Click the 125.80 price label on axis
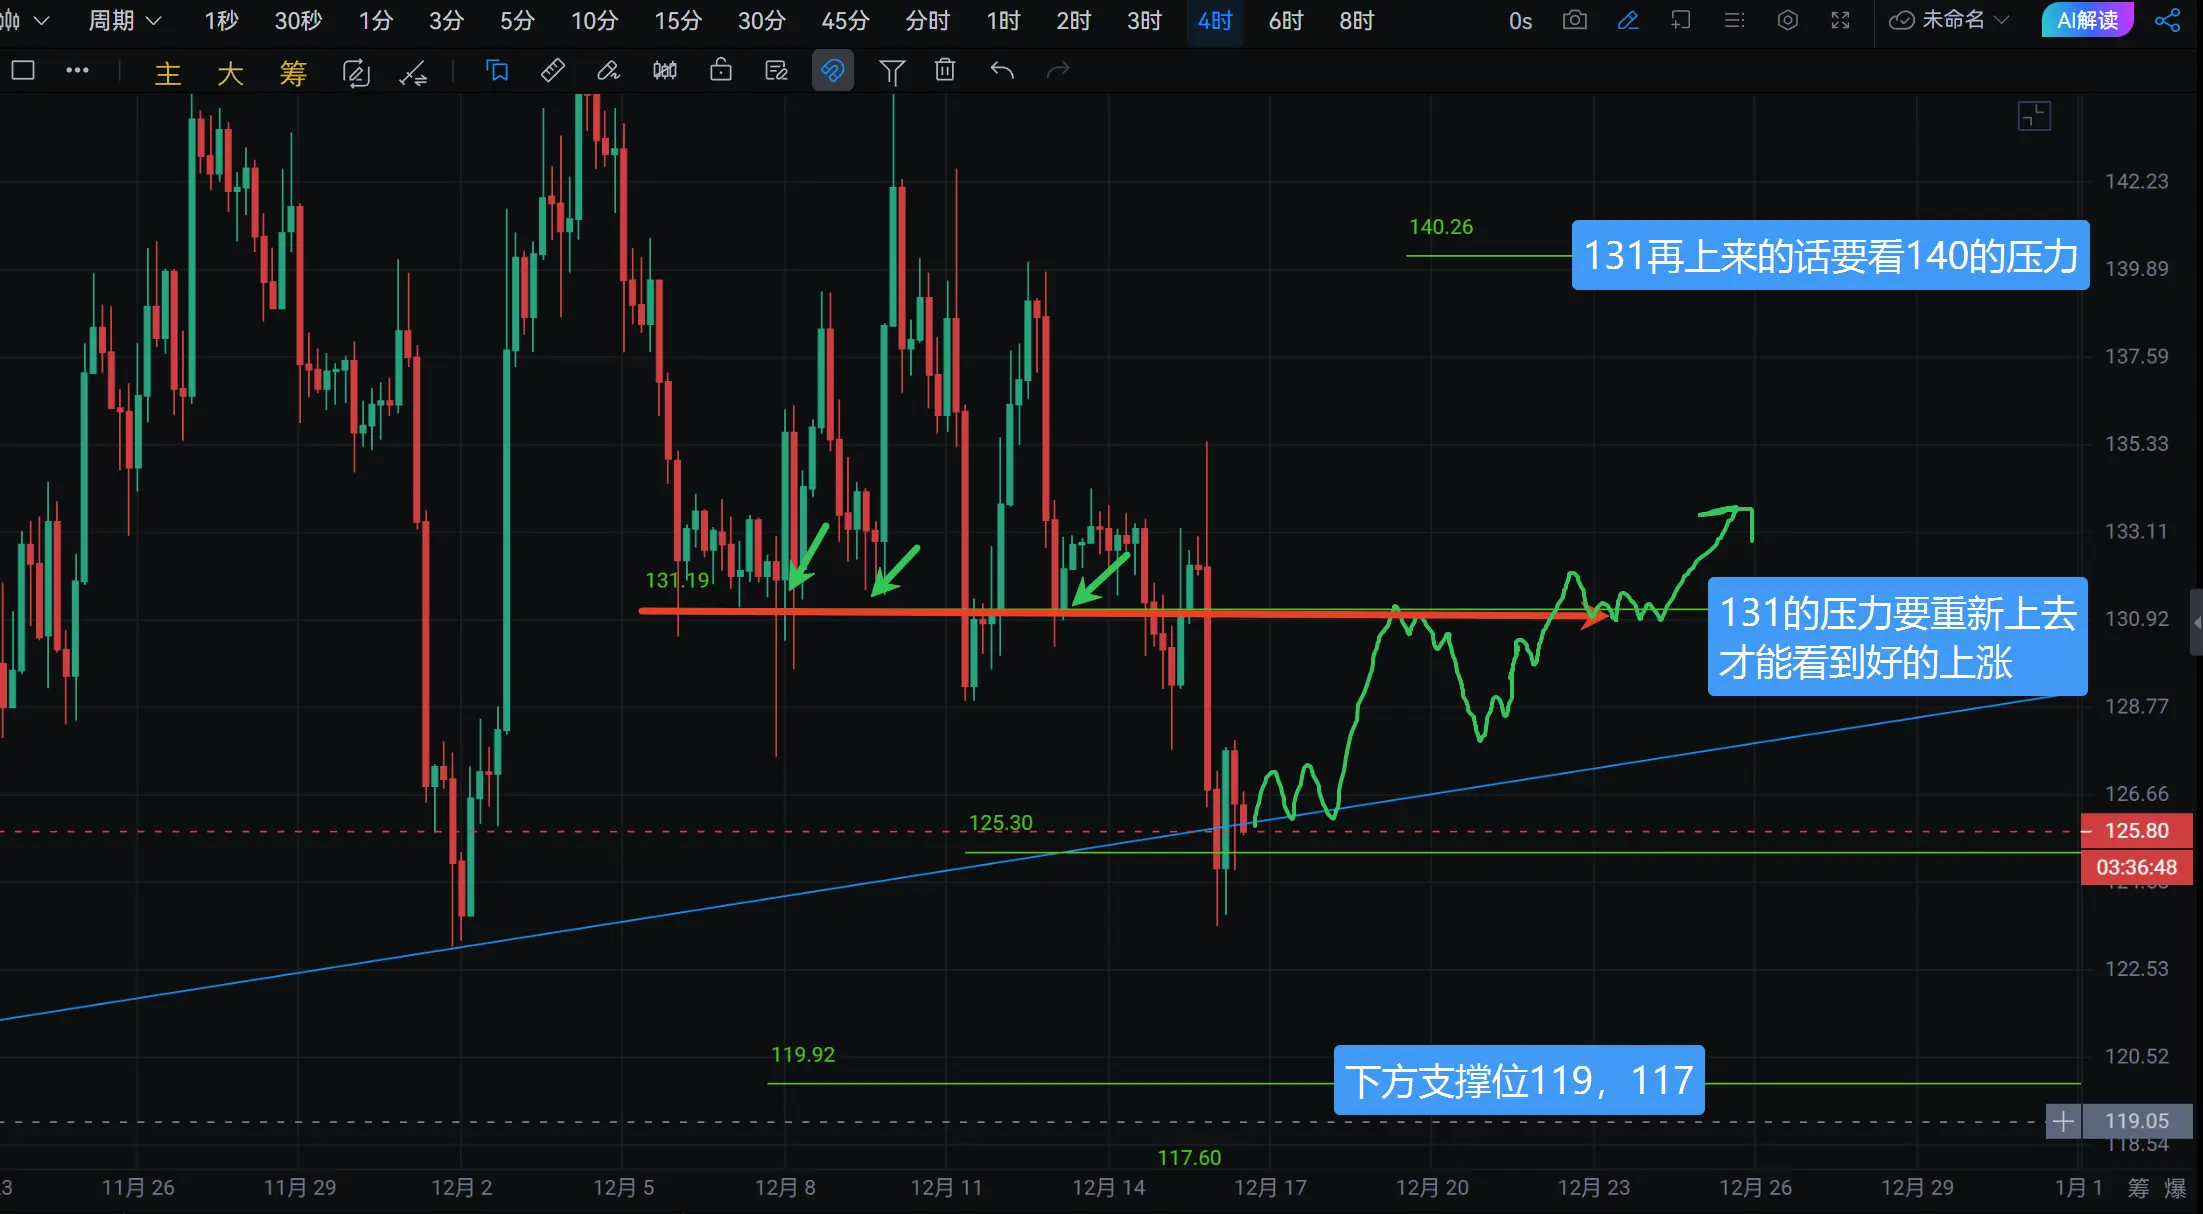The image size is (2203, 1214). click(2136, 830)
